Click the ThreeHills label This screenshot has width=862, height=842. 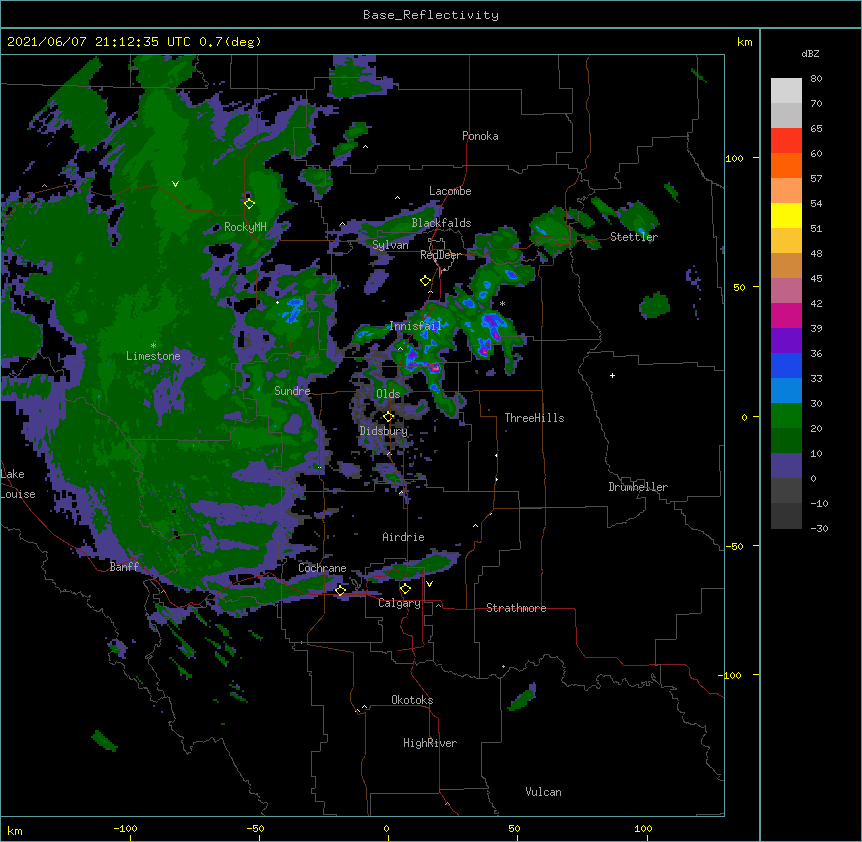(x=534, y=418)
